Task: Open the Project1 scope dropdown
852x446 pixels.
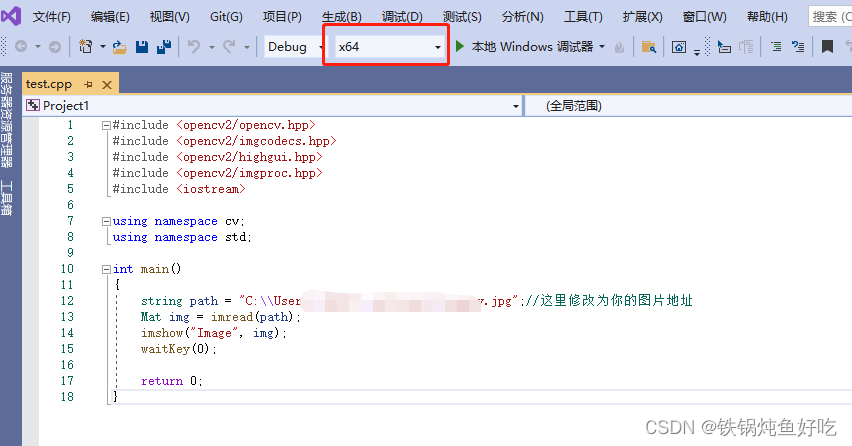Action: [x=273, y=106]
